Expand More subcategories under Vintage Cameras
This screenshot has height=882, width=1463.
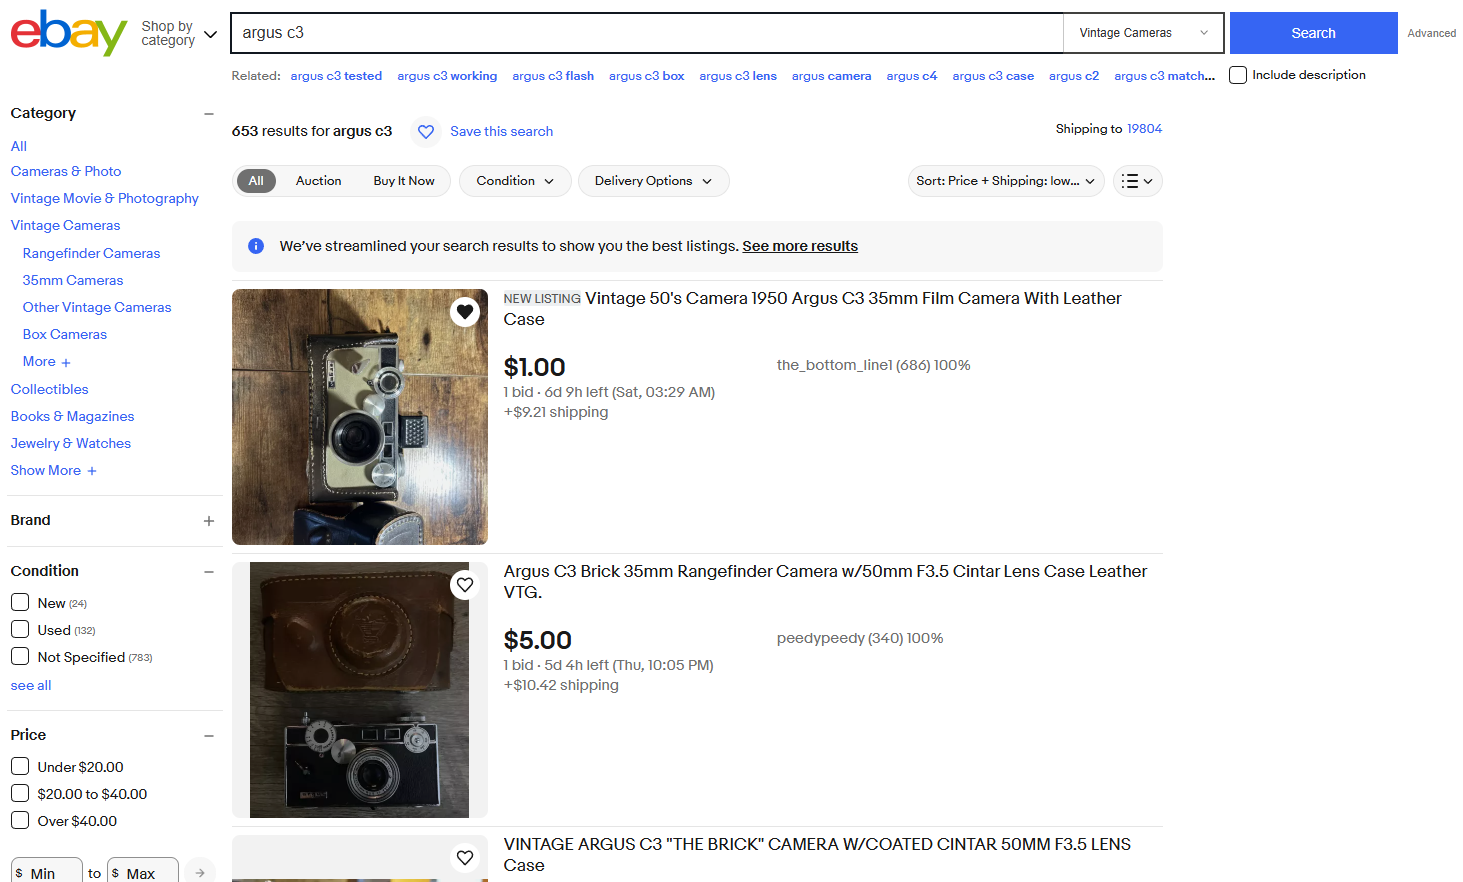pyautogui.click(x=47, y=361)
